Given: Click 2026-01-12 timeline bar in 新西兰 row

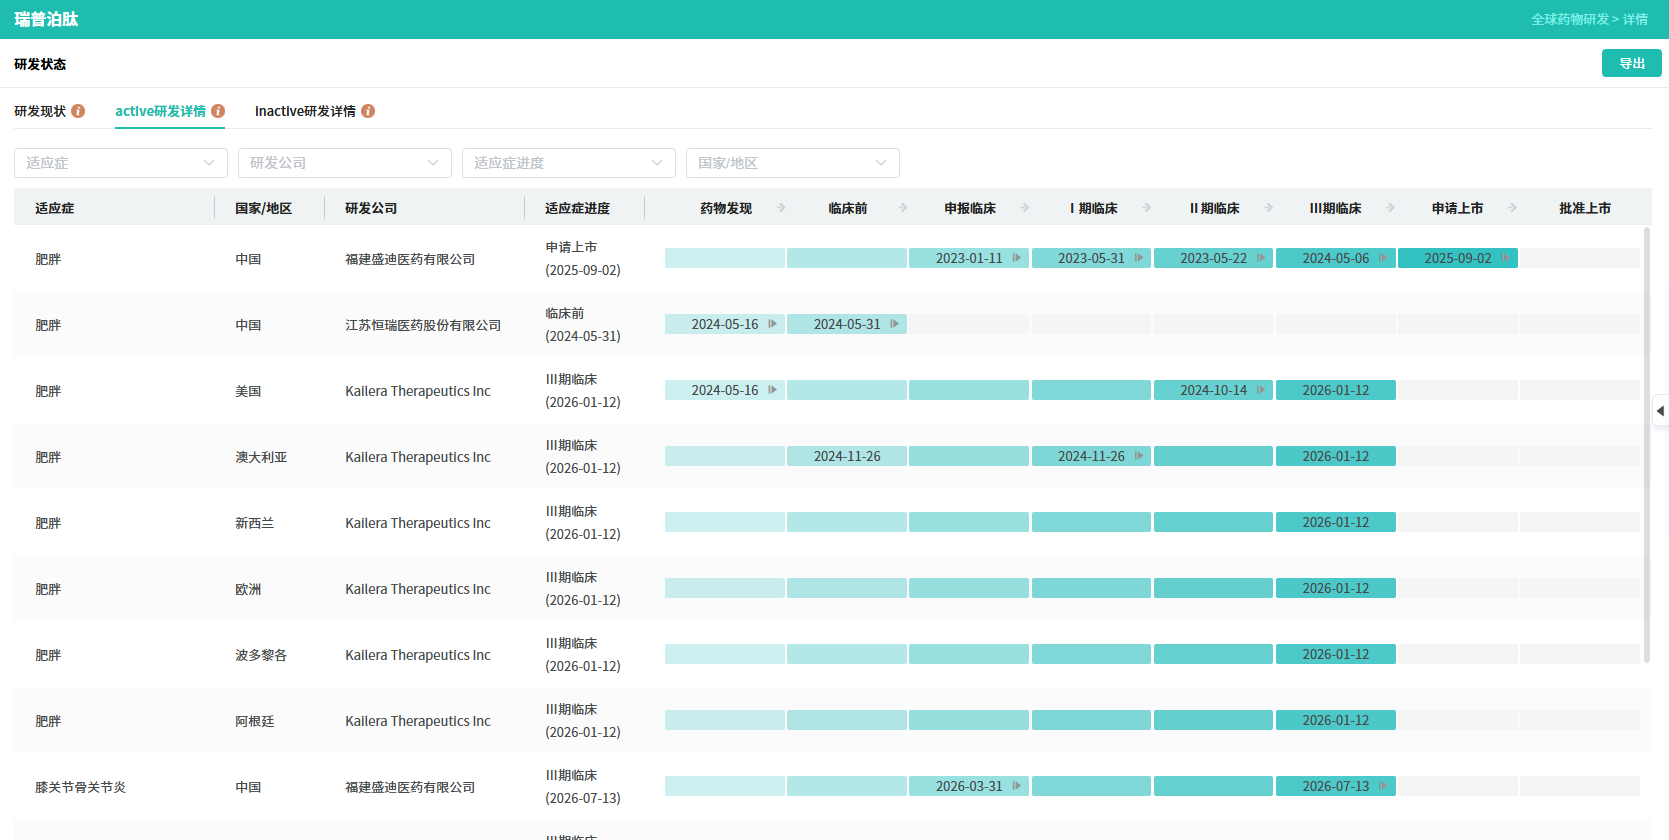Looking at the screenshot, I should pyautogui.click(x=1336, y=522).
